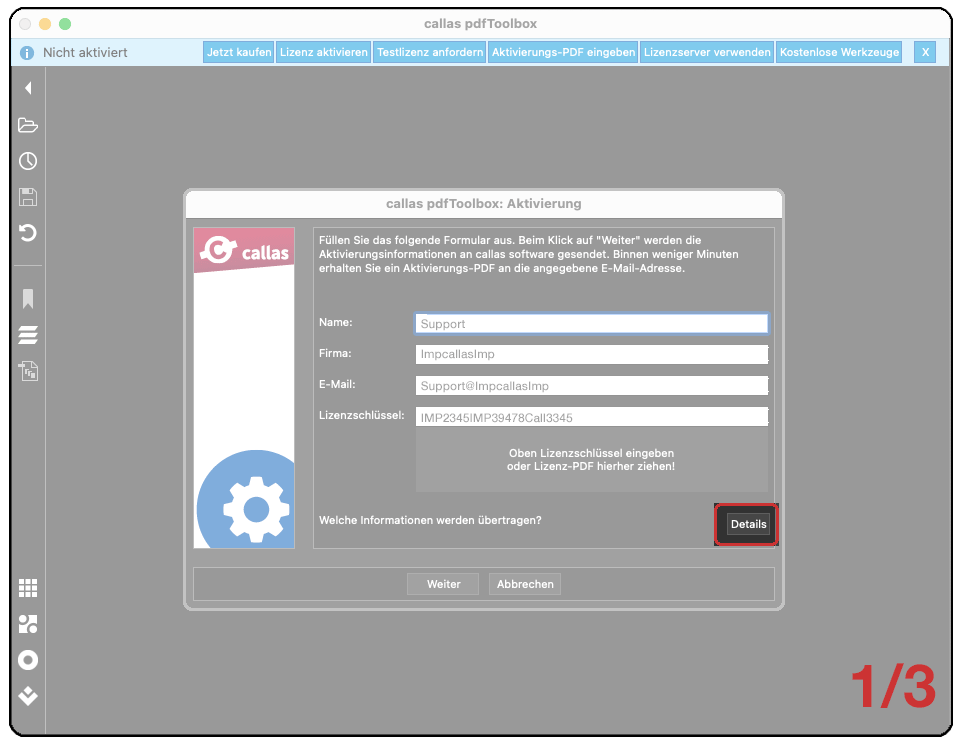Click the shapes icon below the grid

(x=28, y=624)
